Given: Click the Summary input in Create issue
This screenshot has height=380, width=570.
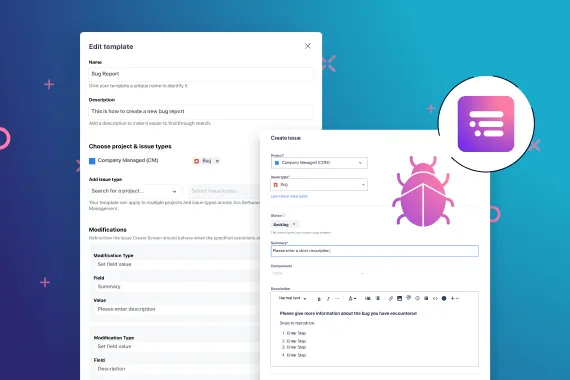Looking at the screenshot, I should pos(374,251).
